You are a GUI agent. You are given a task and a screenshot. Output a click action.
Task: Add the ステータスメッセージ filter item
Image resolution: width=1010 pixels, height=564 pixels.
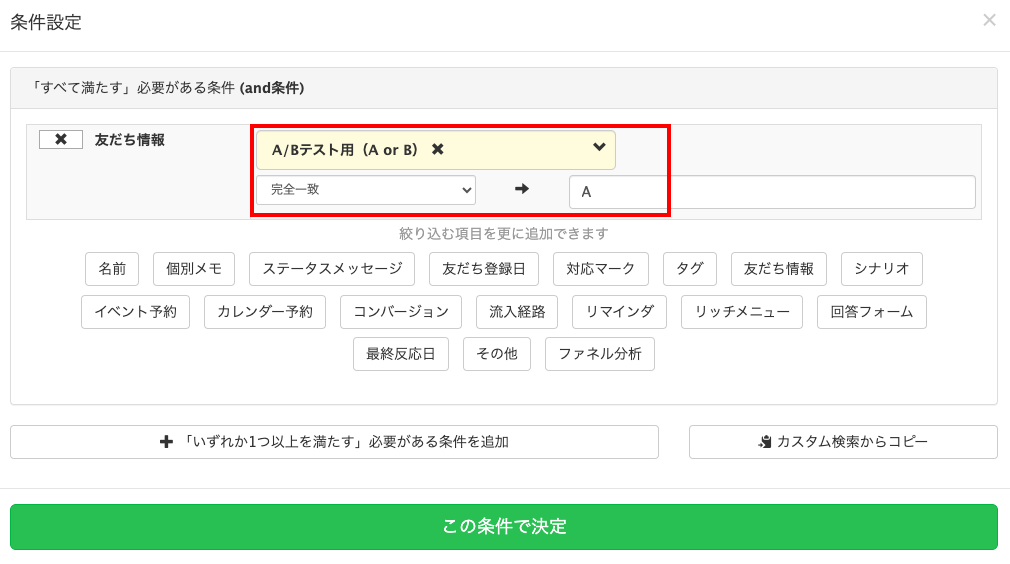(x=332, y=268)
